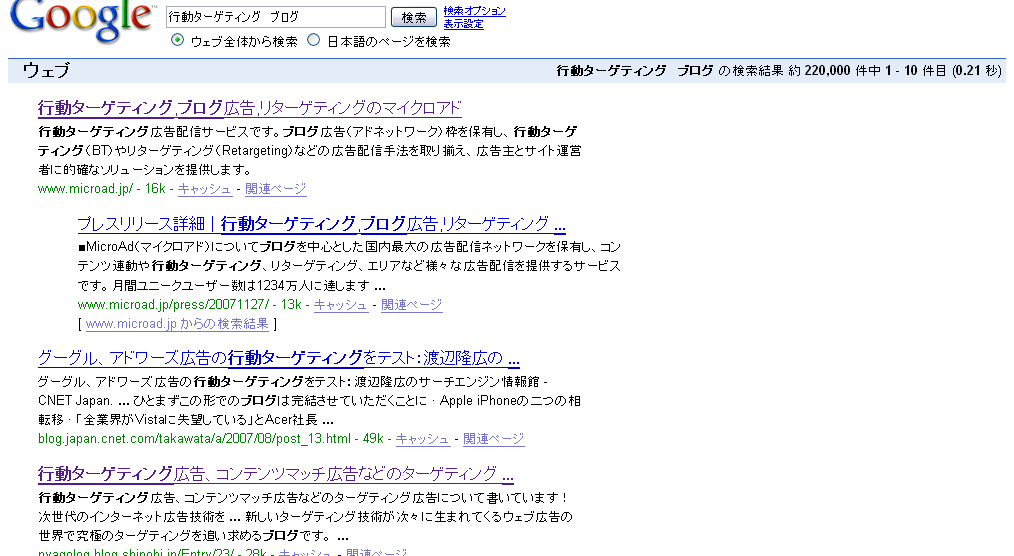Open 関連ページ link for www.microad.jp/ result
The image size is (1014, 556).
[275, 189]
